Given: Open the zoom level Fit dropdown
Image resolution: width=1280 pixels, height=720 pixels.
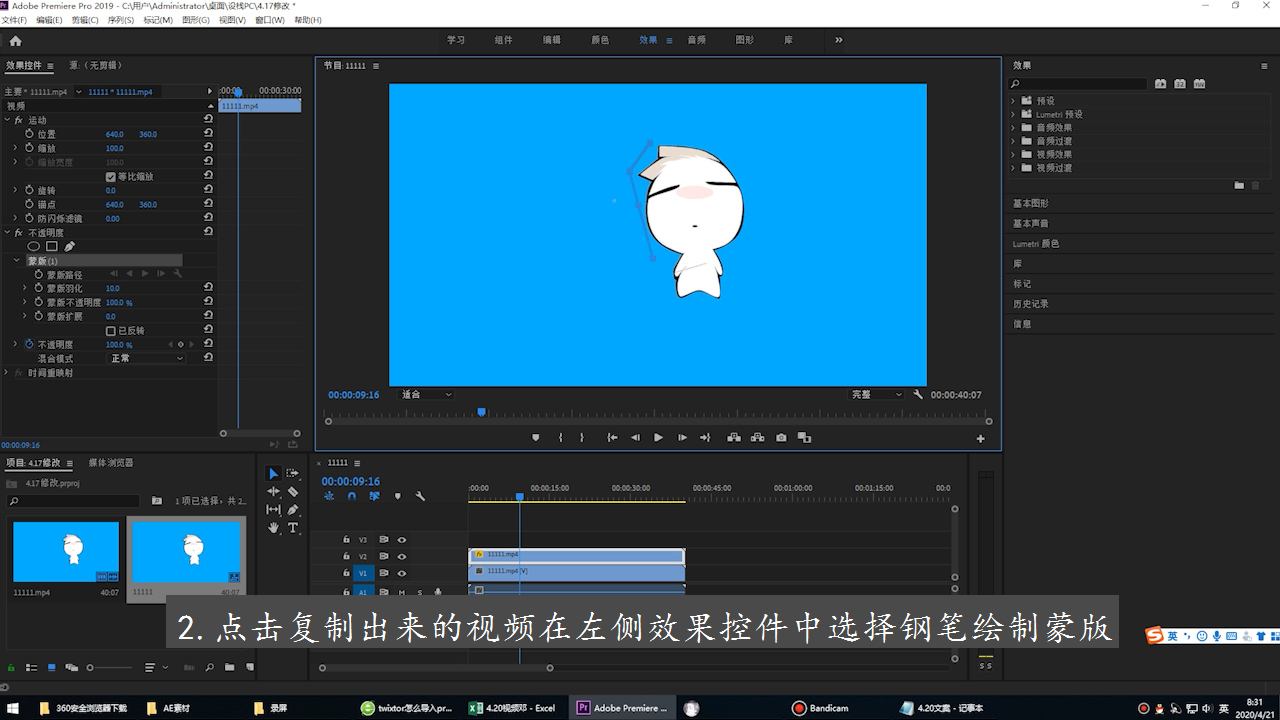Looking at the screenshot, I should (426, 395).
